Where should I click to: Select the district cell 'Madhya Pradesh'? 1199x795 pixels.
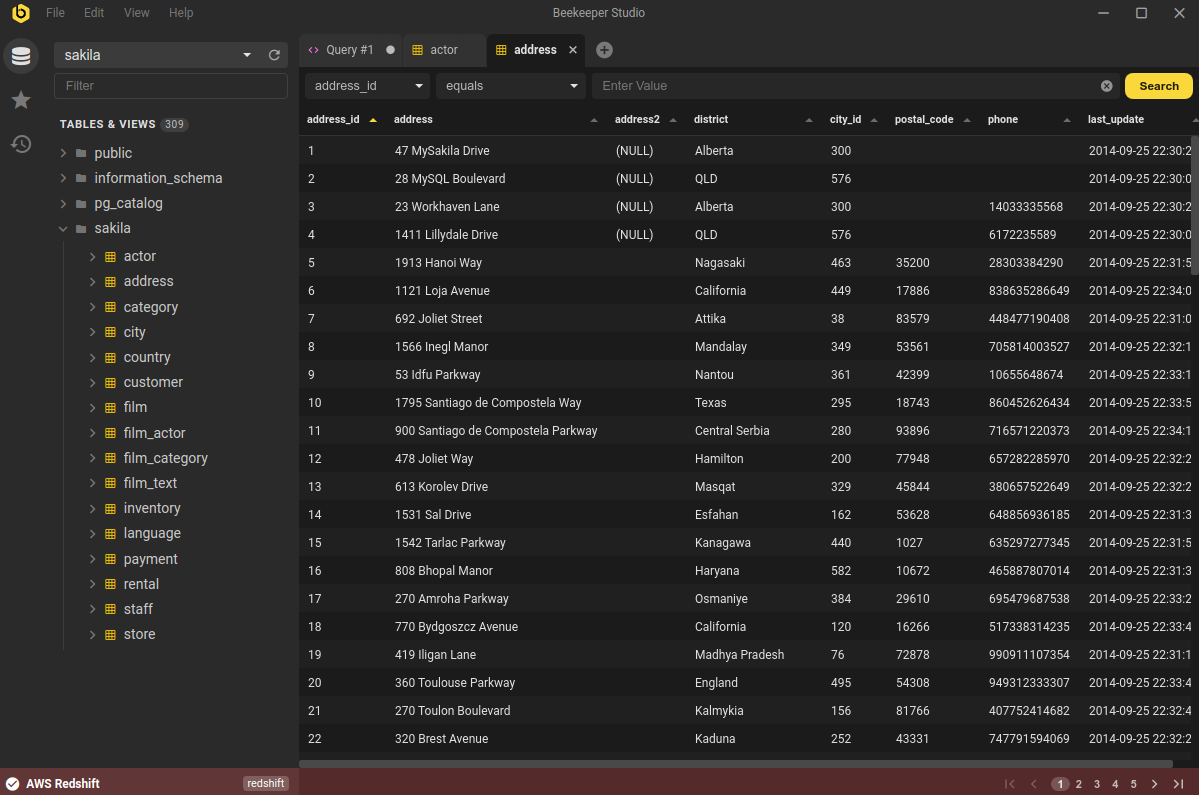739,655
